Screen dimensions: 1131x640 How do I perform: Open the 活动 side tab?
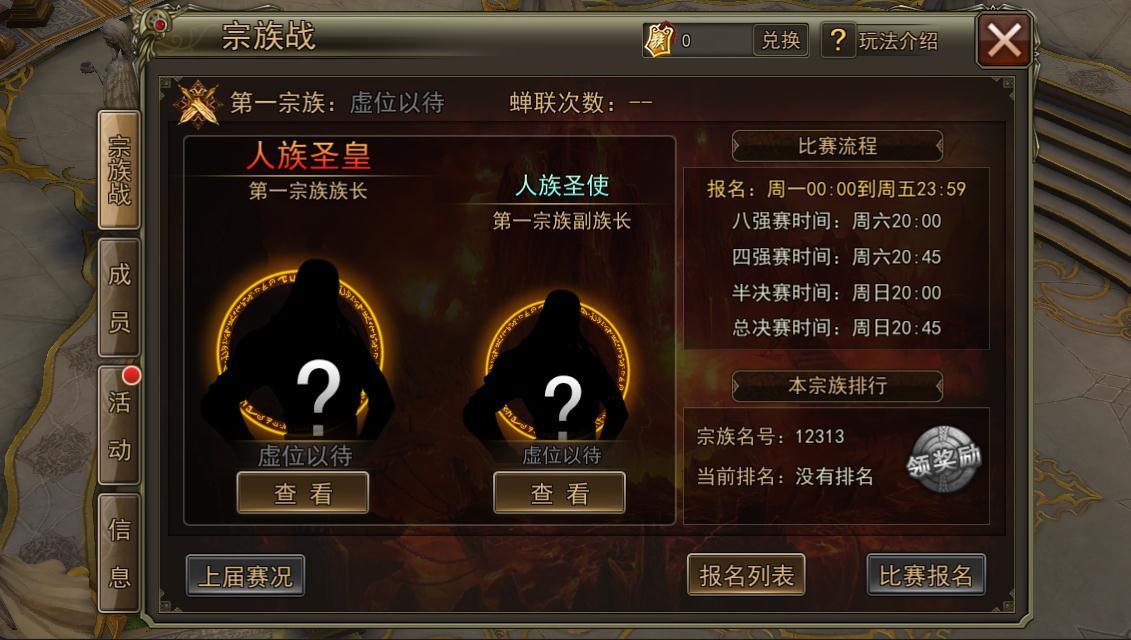tap(119, 426)
